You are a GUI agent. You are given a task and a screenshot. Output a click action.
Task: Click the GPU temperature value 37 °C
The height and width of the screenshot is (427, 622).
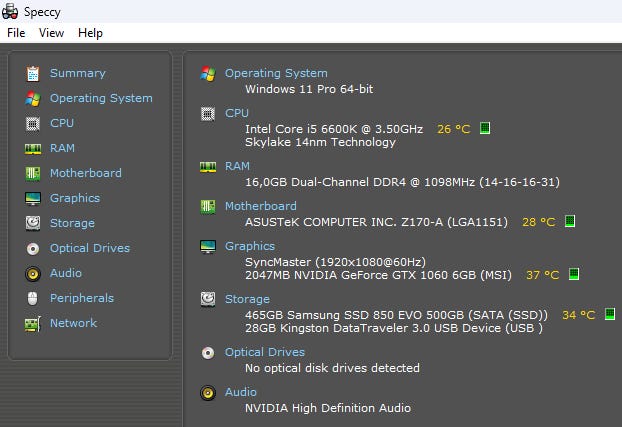click(x=542, y=275)
